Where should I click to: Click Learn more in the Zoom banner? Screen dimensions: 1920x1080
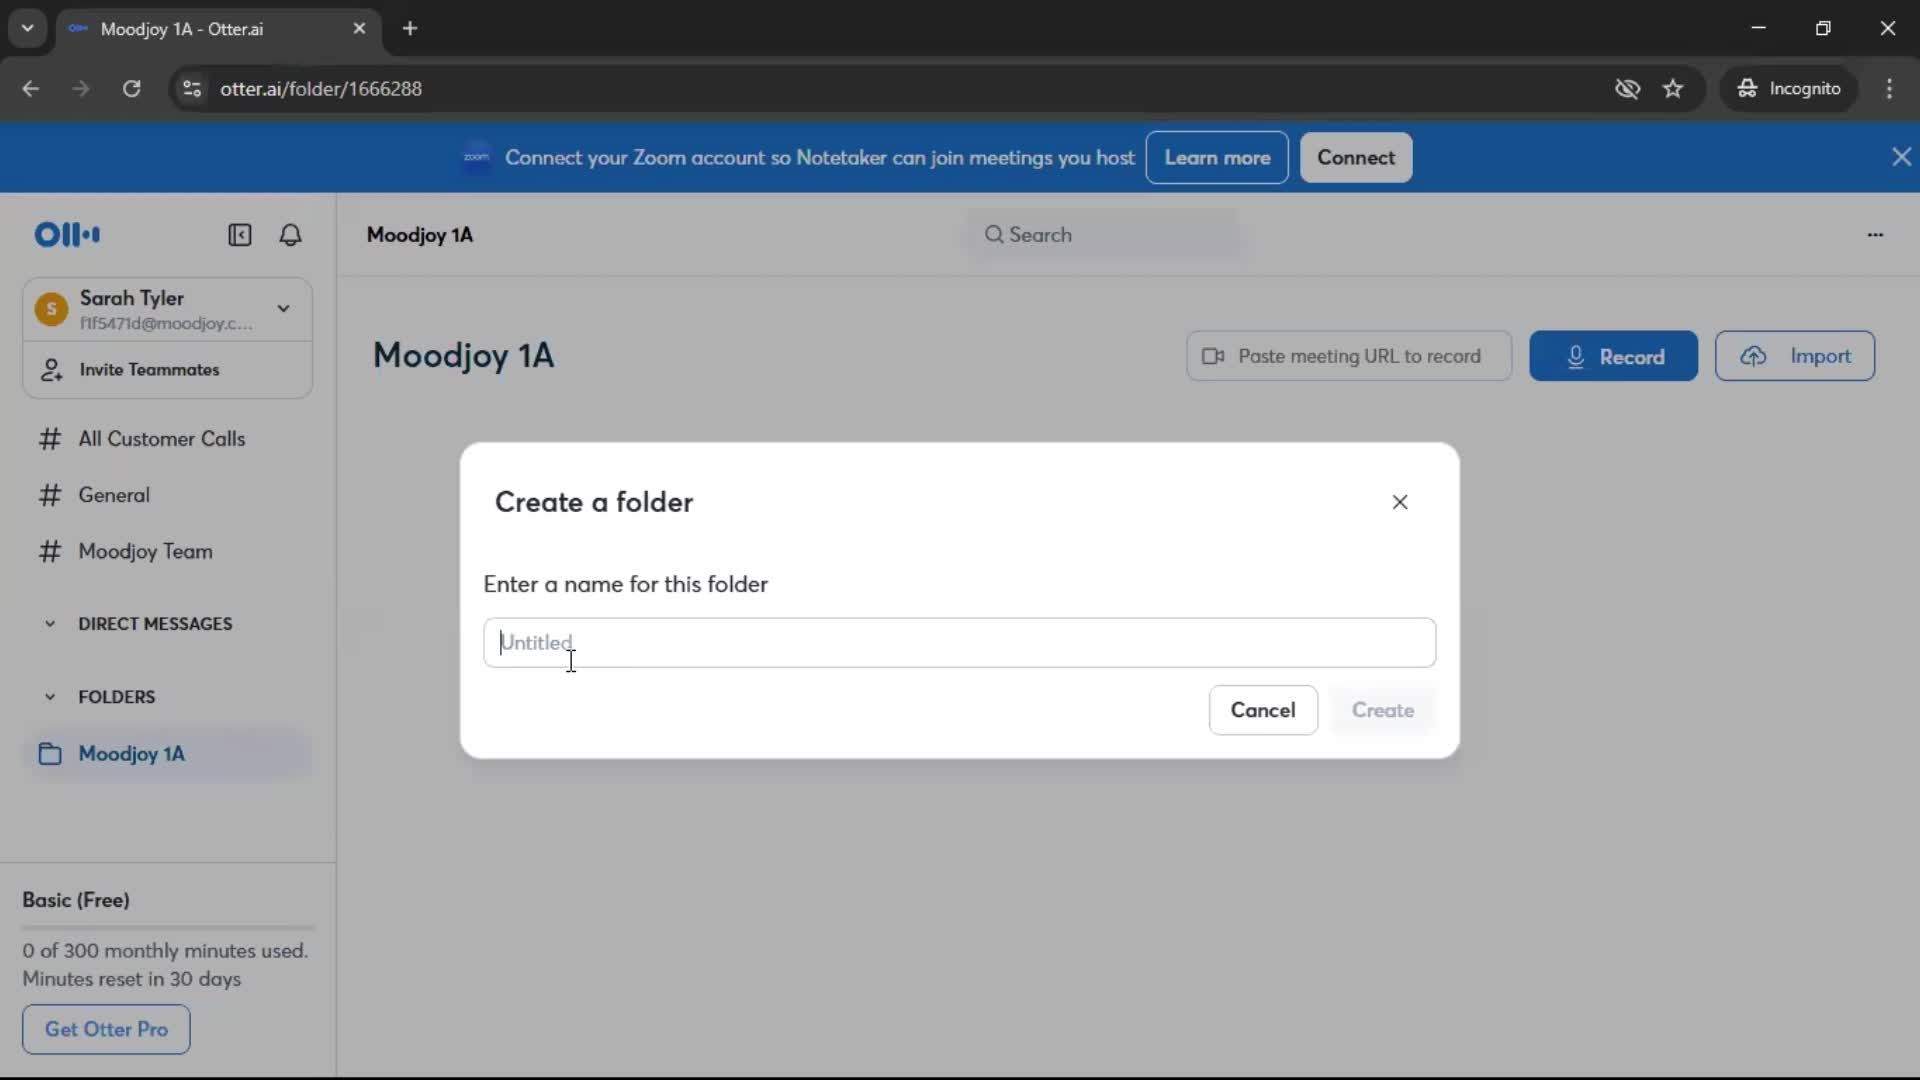pos(1217,158)
